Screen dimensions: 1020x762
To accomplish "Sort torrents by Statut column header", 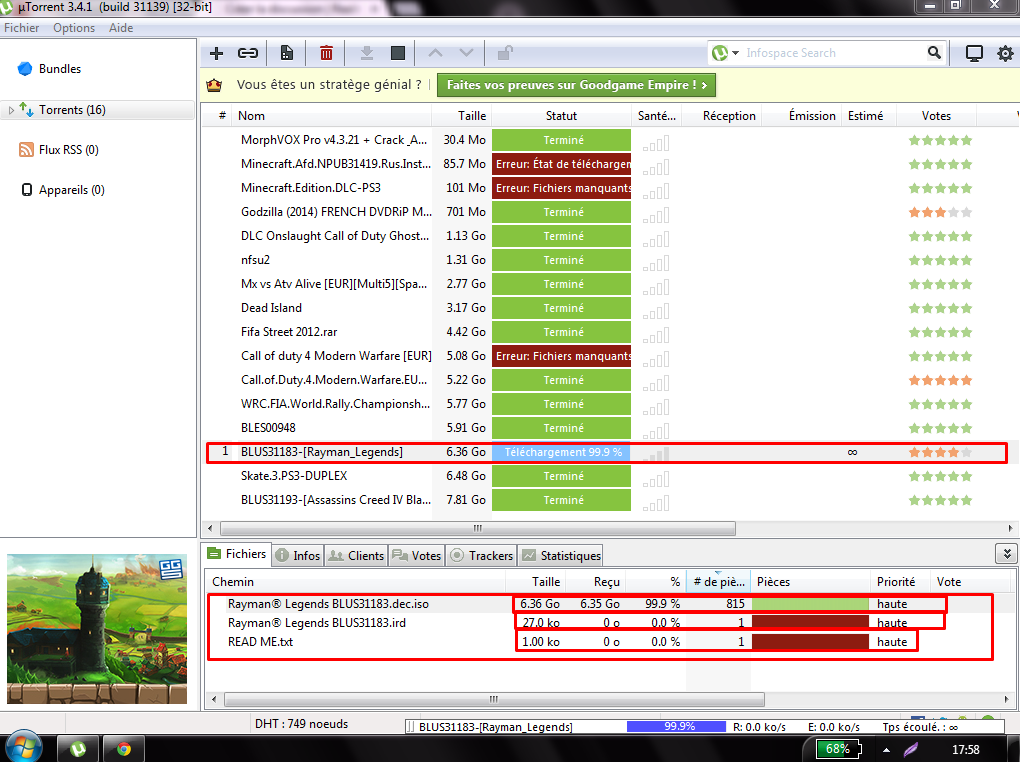I will 561,116.
